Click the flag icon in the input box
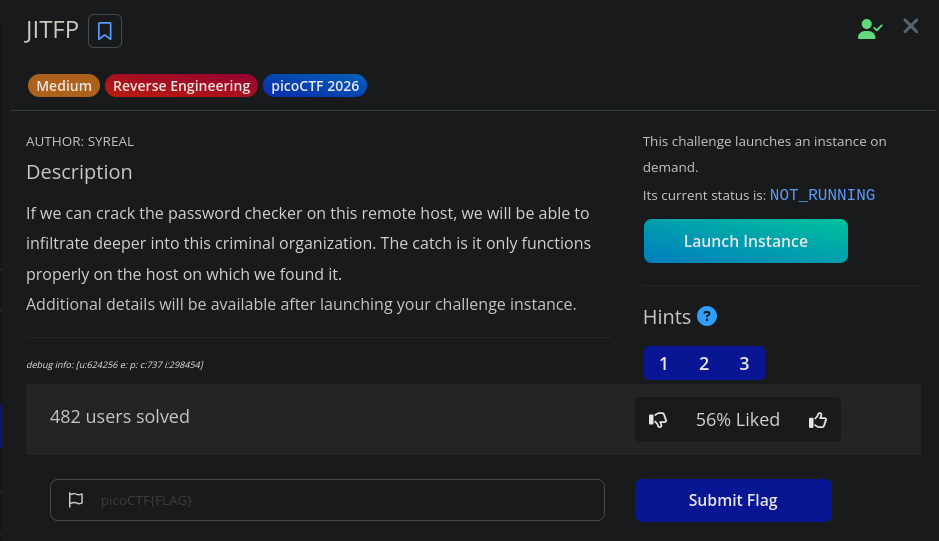 pyautogui.click(x=76, y=500)
